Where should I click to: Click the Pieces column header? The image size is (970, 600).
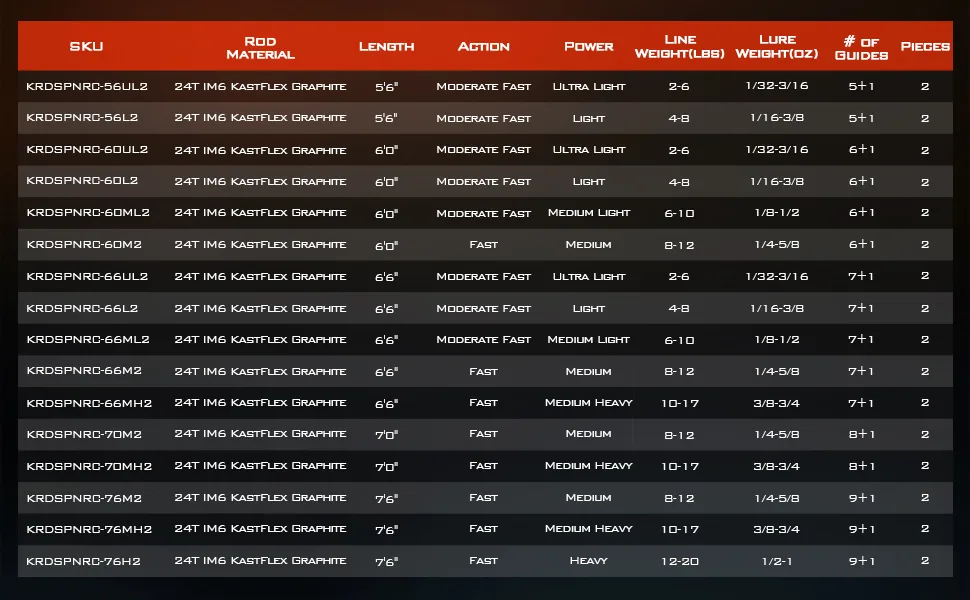click(x=925, y=46)
